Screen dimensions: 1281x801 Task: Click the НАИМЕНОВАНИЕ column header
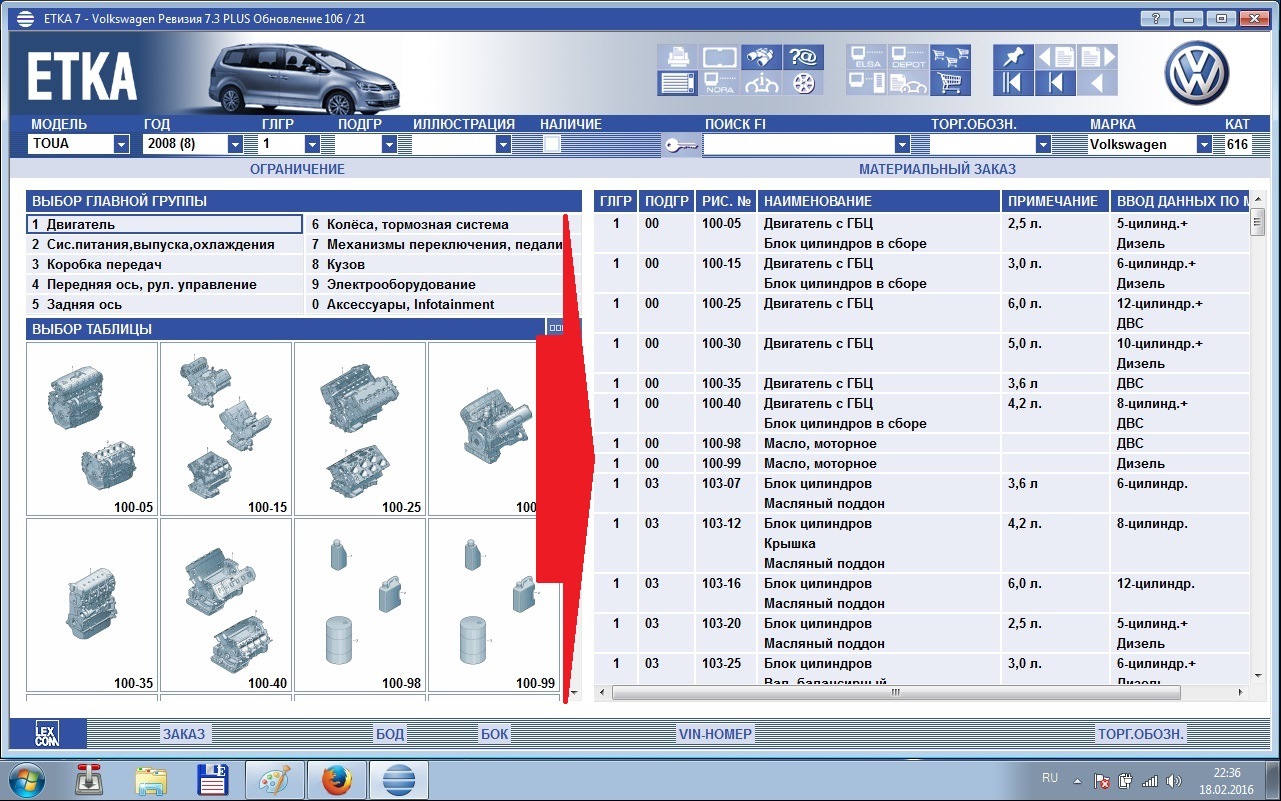879,201
